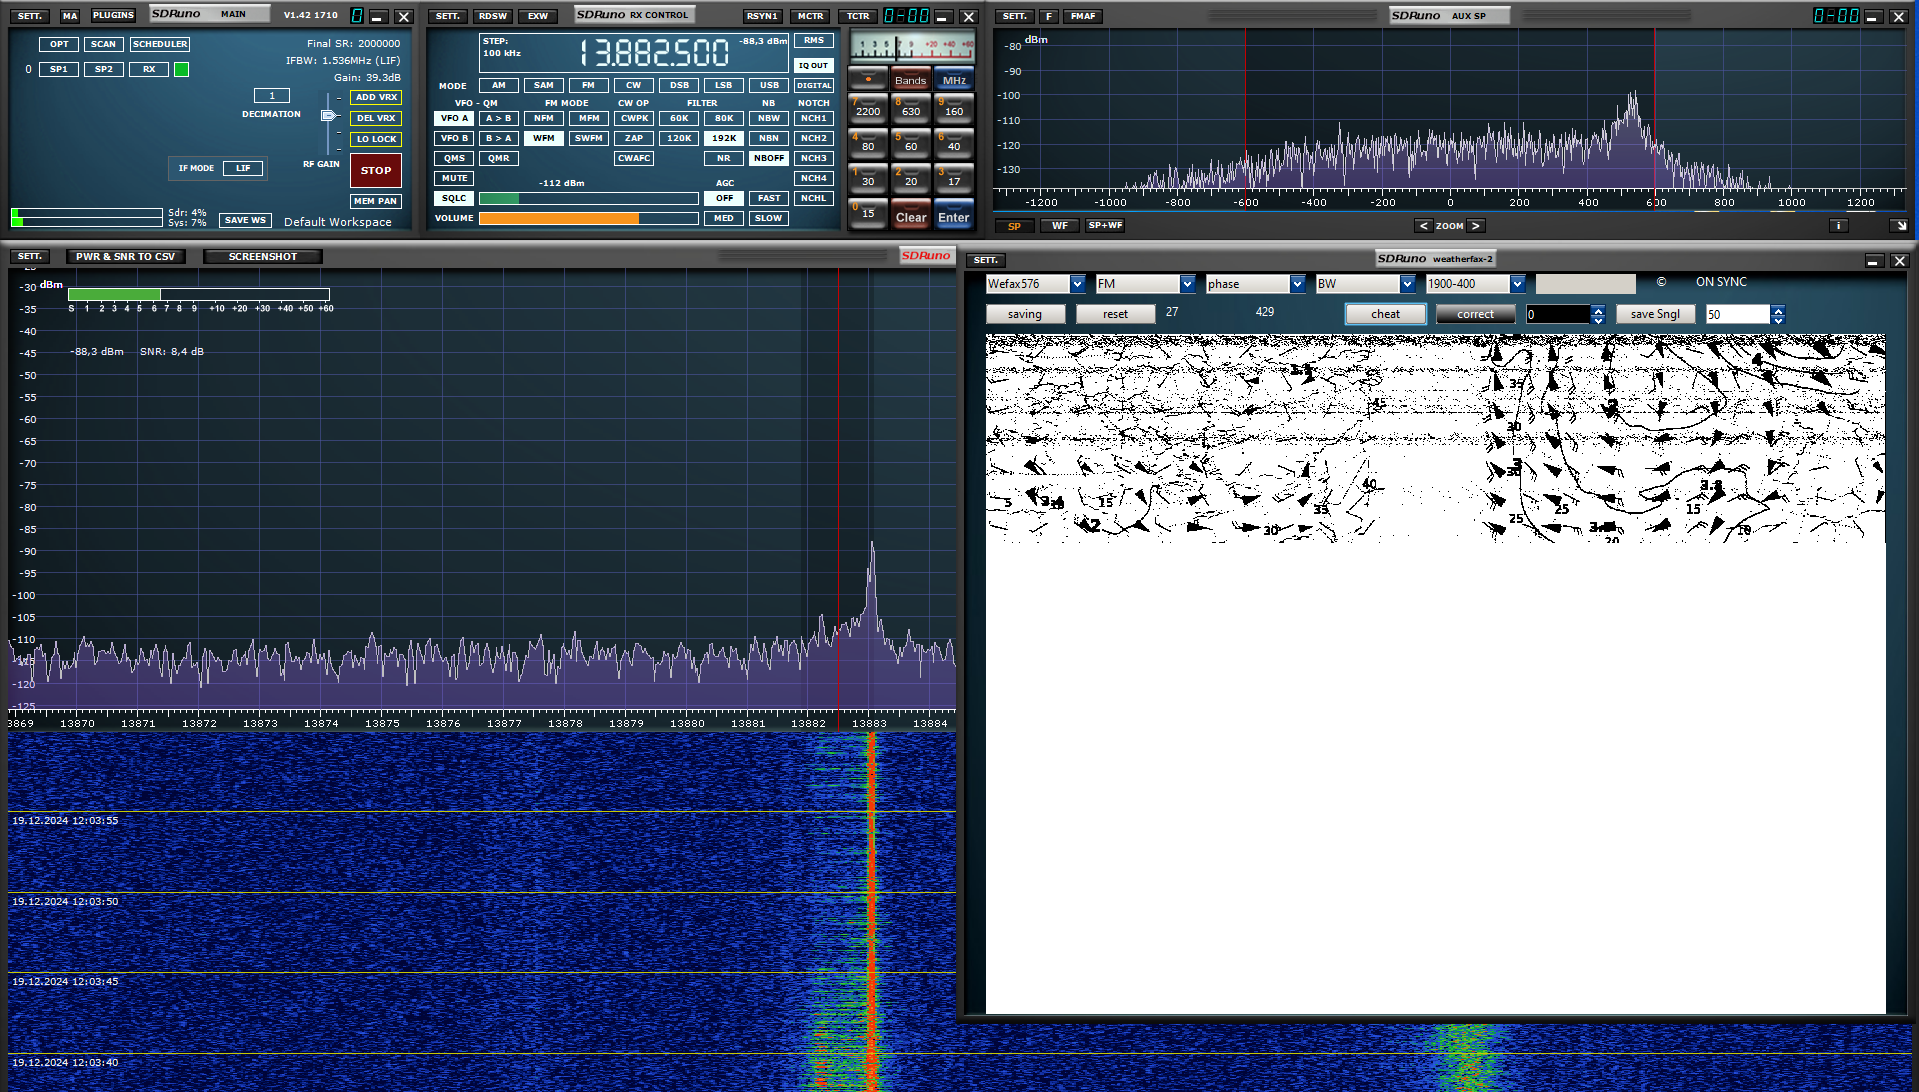Open the 1900-400 frequency range dropdown
Screen dimensions: 1919x1092
pyautogui.click(x=1517, y=284)
